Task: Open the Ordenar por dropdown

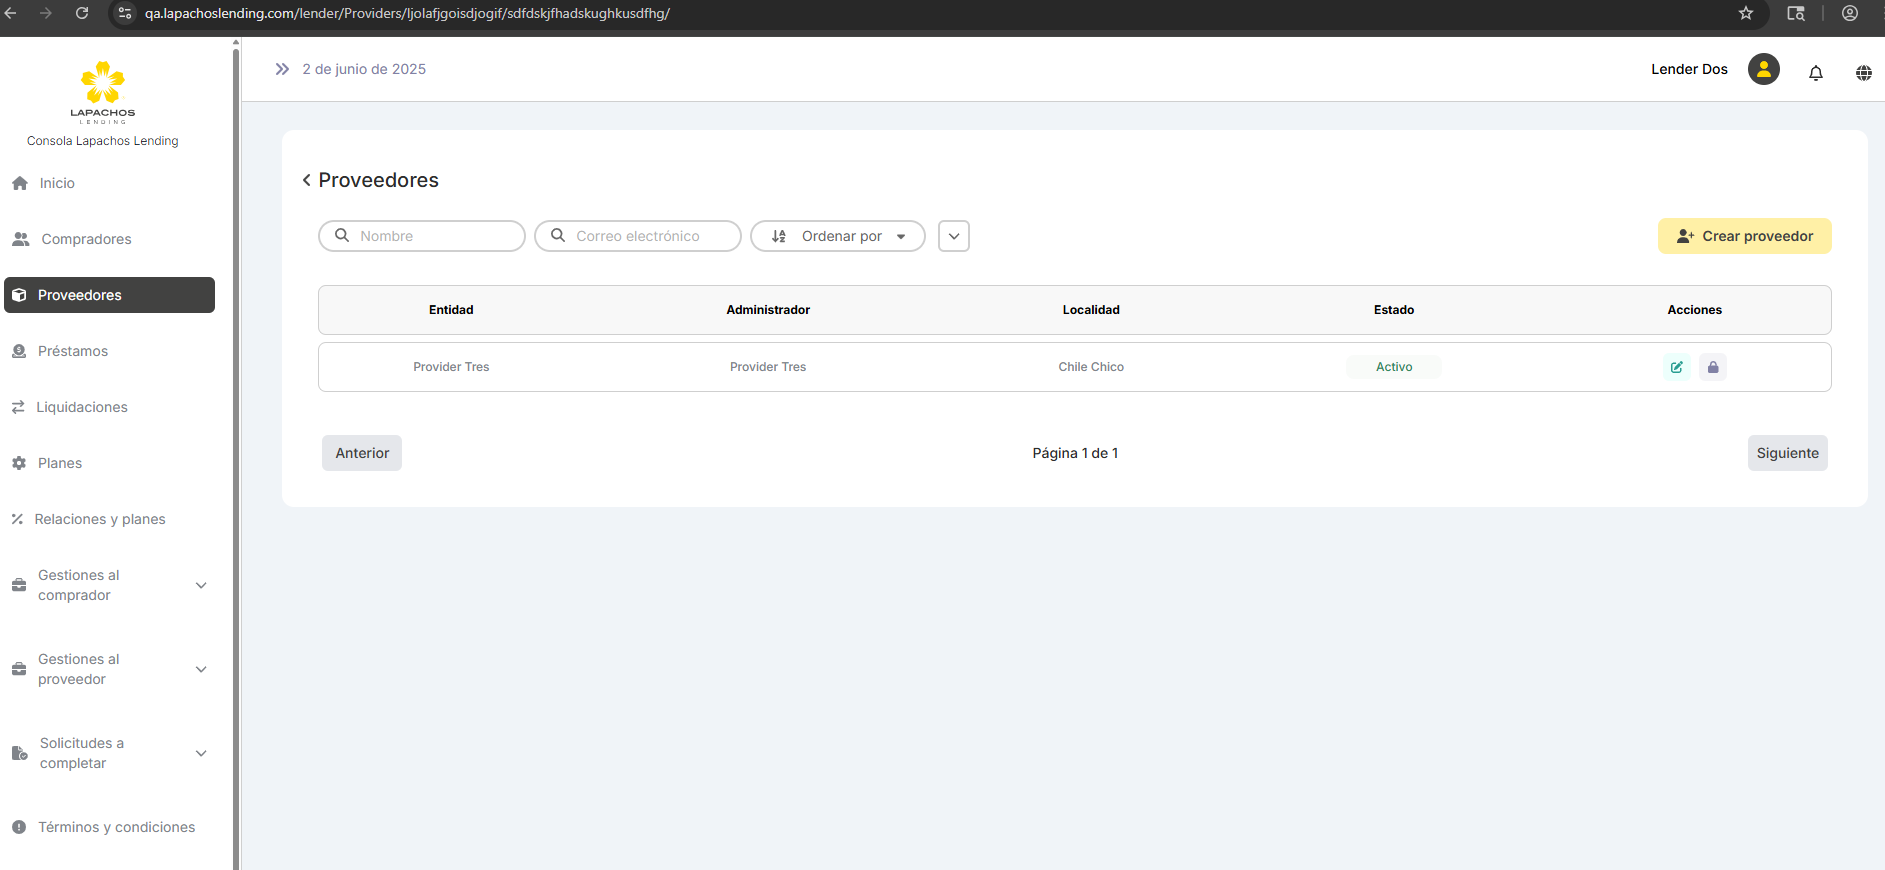Action: coord(837,236)
